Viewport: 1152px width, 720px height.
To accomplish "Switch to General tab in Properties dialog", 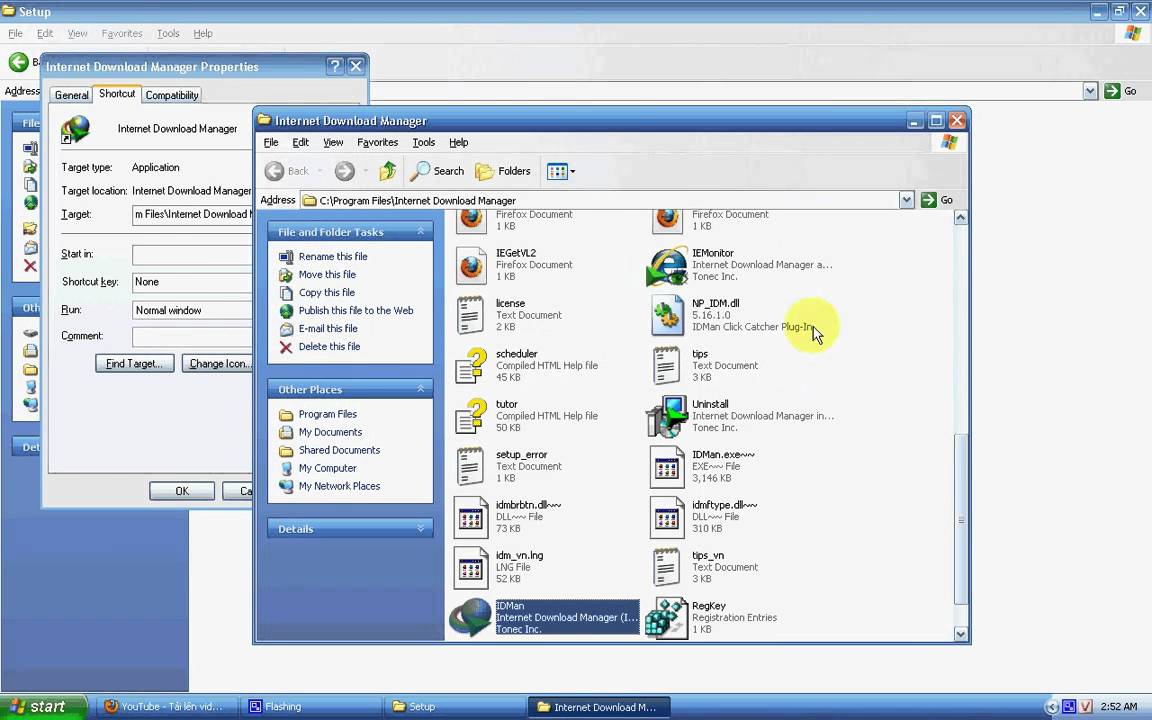I will tap(71, 95).
